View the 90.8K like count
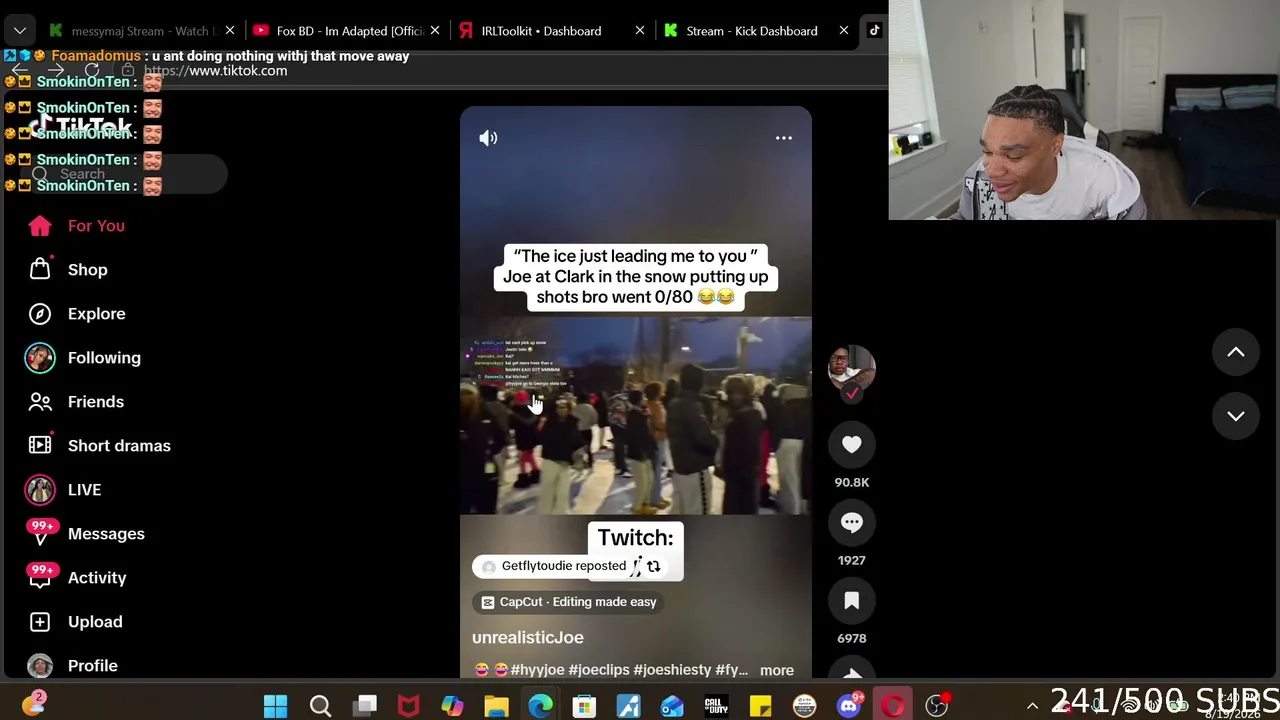 point(852,482)
